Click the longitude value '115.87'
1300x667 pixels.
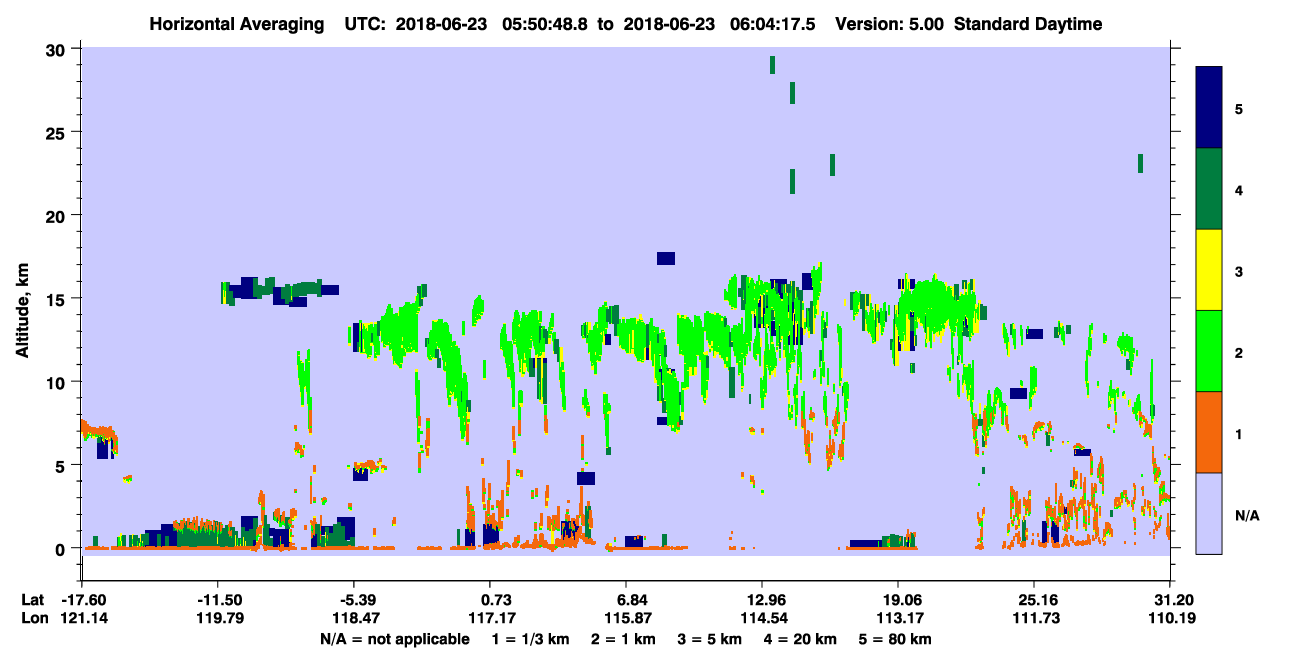tap(626, 619)
